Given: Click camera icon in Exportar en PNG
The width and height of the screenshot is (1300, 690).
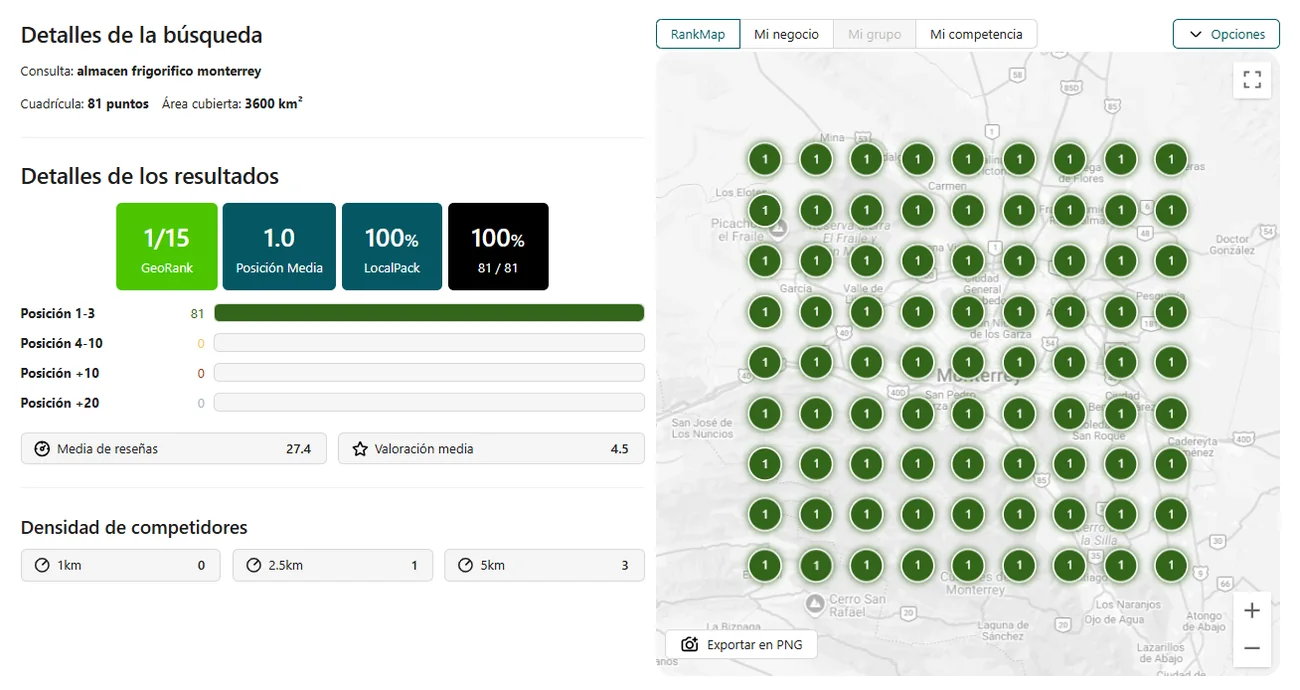Looking at the screenshot, I should (x=689, y=645).
